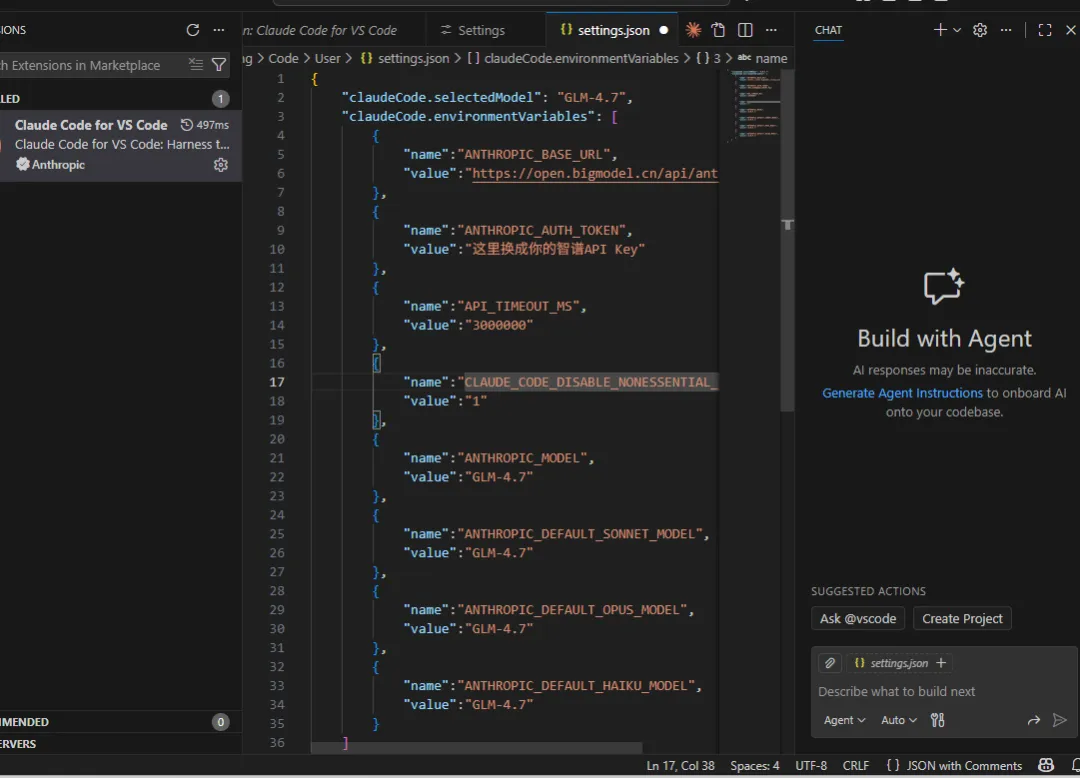Screen dimensions: 1080x778
Task: Open the Auto model picker dropdown
Action: pyautogui.click(x=899, y=720)
